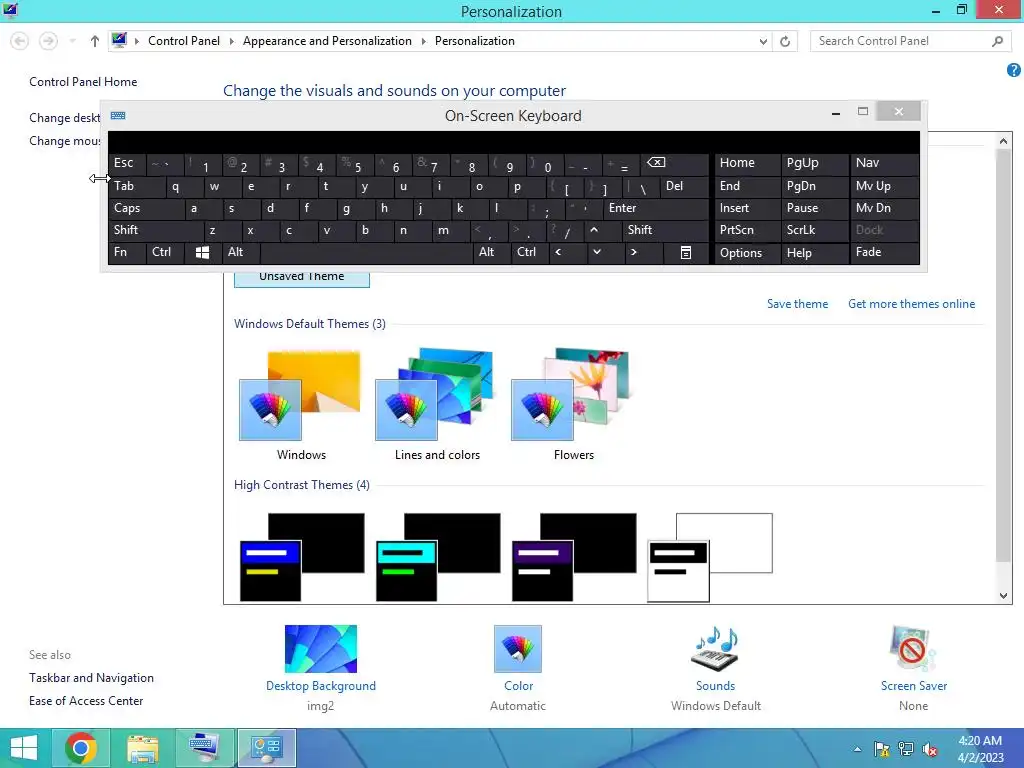This screenshot has width=1024, height=768.
Task: Toggle the Fn key on keyboard
Action: tap(127, 252)
